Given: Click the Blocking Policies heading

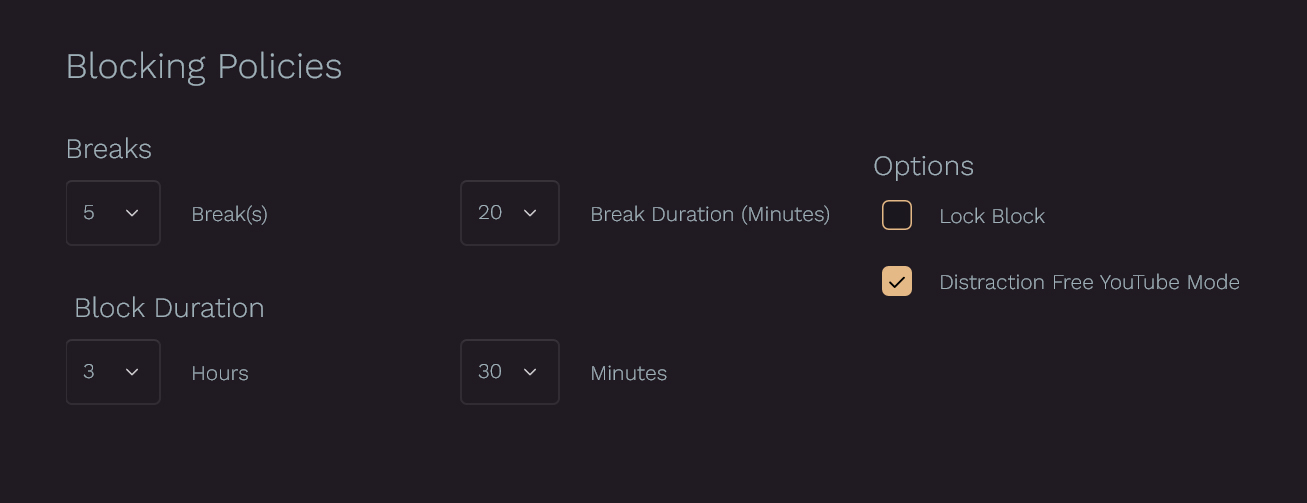Looking at the screenshot, I should coord(204,67).
